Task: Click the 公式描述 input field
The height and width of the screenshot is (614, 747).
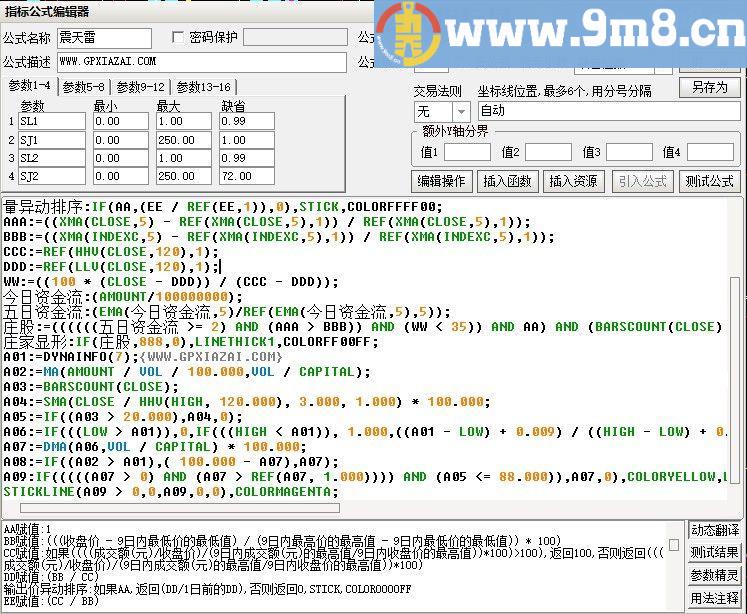Action: point(202,62)
